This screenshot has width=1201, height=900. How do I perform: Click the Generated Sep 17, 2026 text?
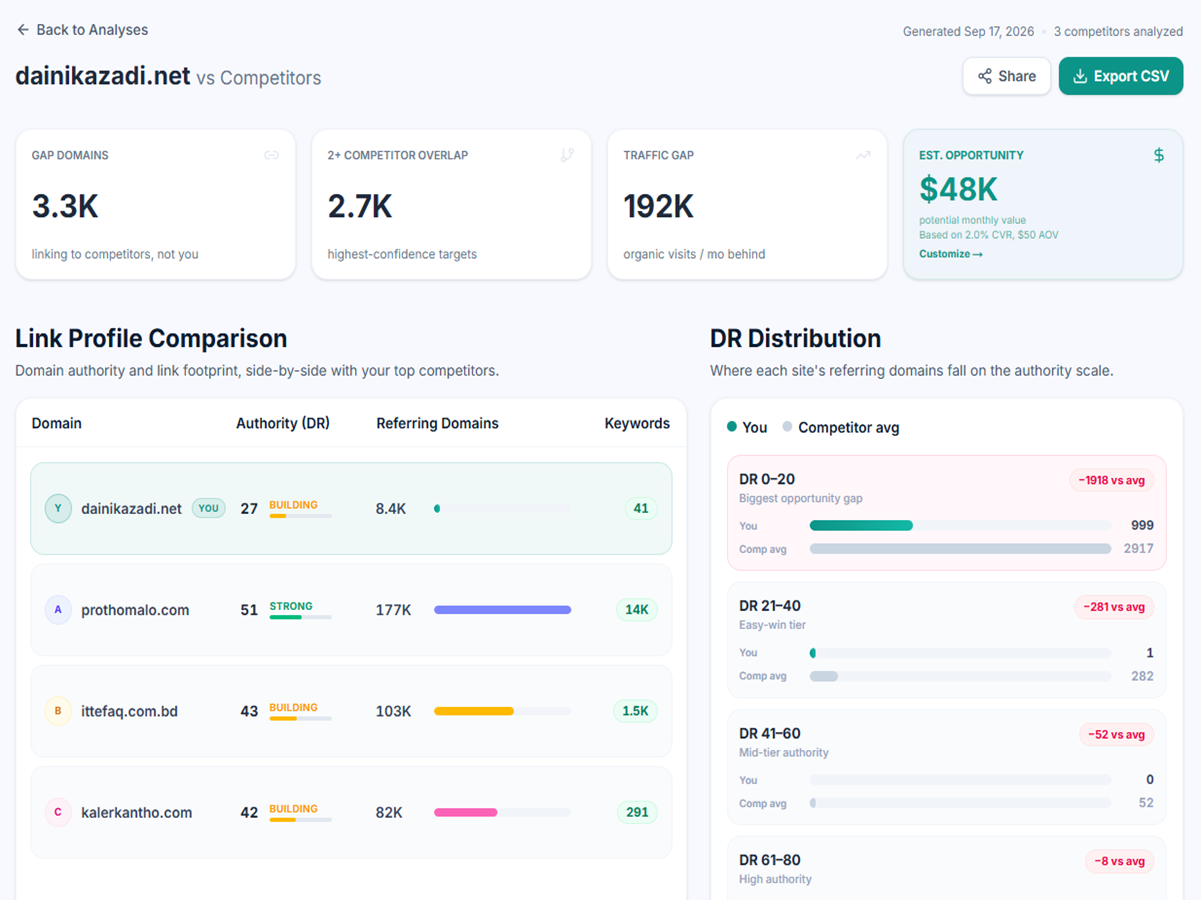968,31
